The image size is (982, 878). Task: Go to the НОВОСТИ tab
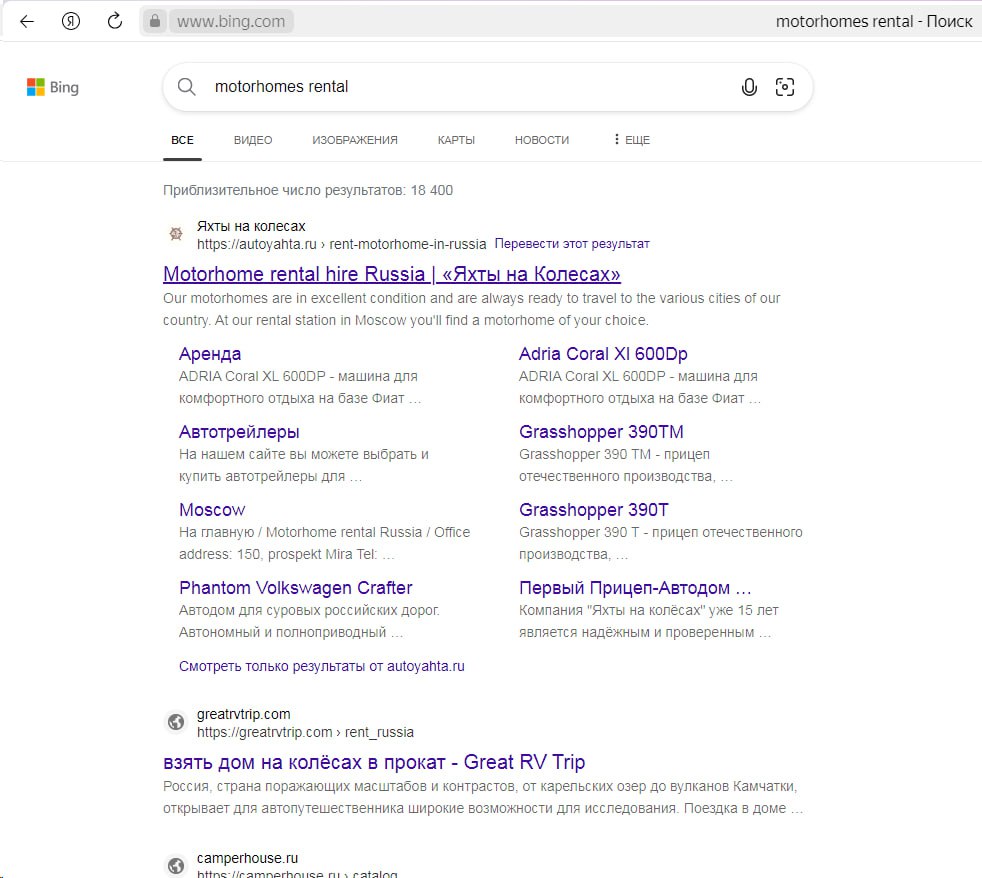tap(542, 140)
